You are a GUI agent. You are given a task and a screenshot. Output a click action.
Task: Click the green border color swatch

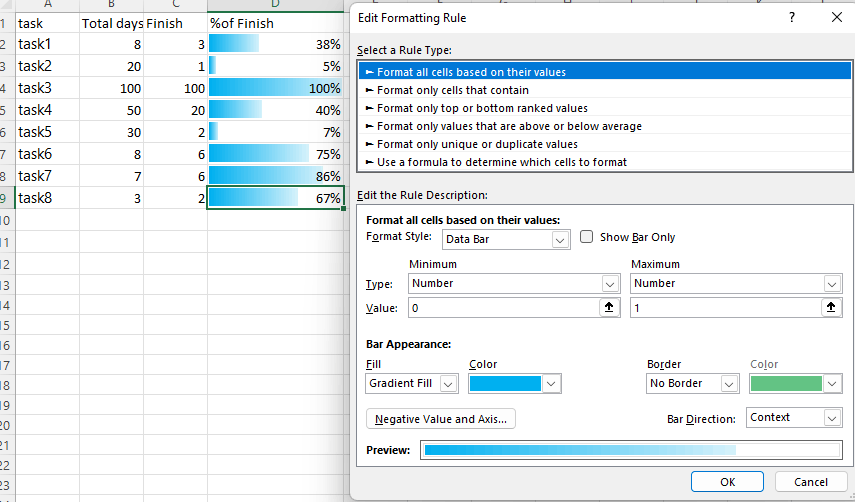(x=786, y=384)
